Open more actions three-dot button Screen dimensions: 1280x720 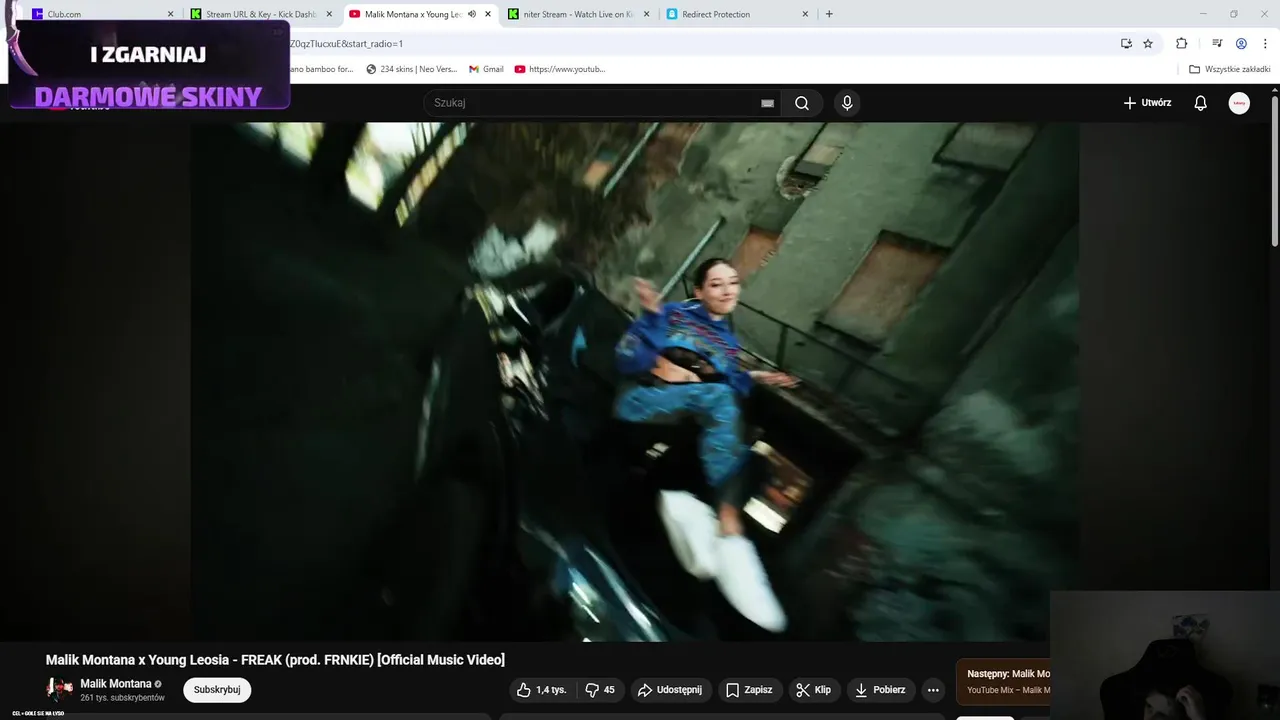933,690
